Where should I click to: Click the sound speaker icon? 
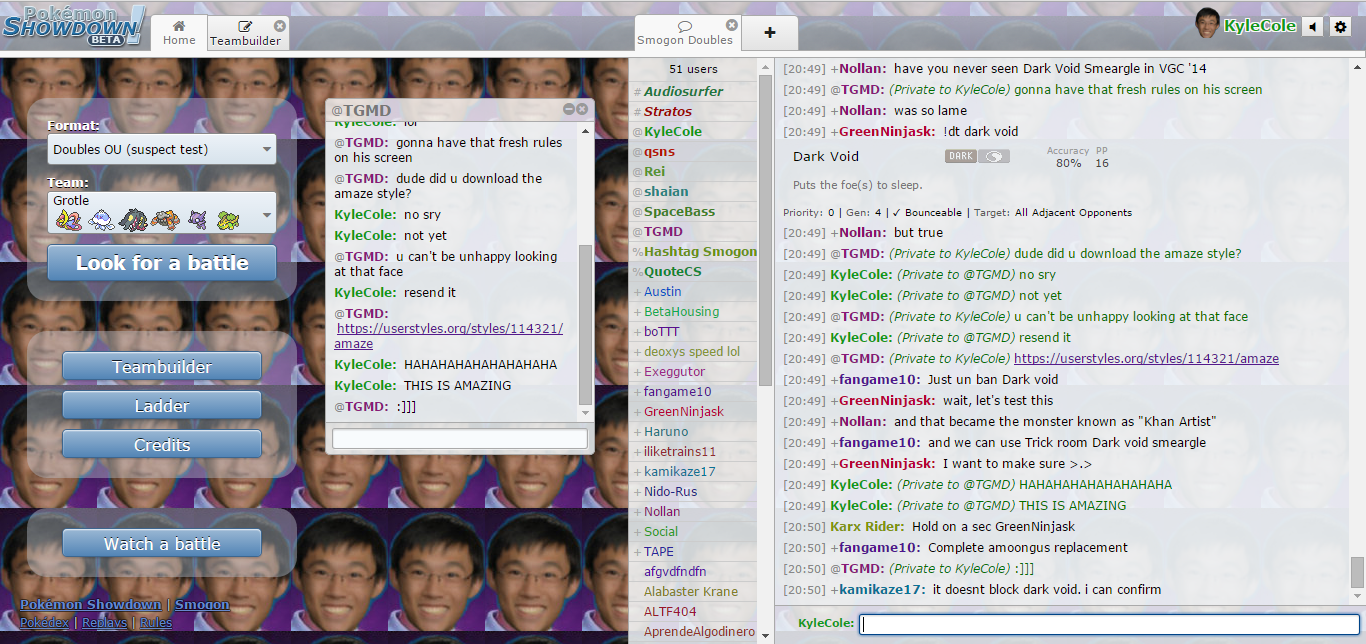(x=1312, y=26)
